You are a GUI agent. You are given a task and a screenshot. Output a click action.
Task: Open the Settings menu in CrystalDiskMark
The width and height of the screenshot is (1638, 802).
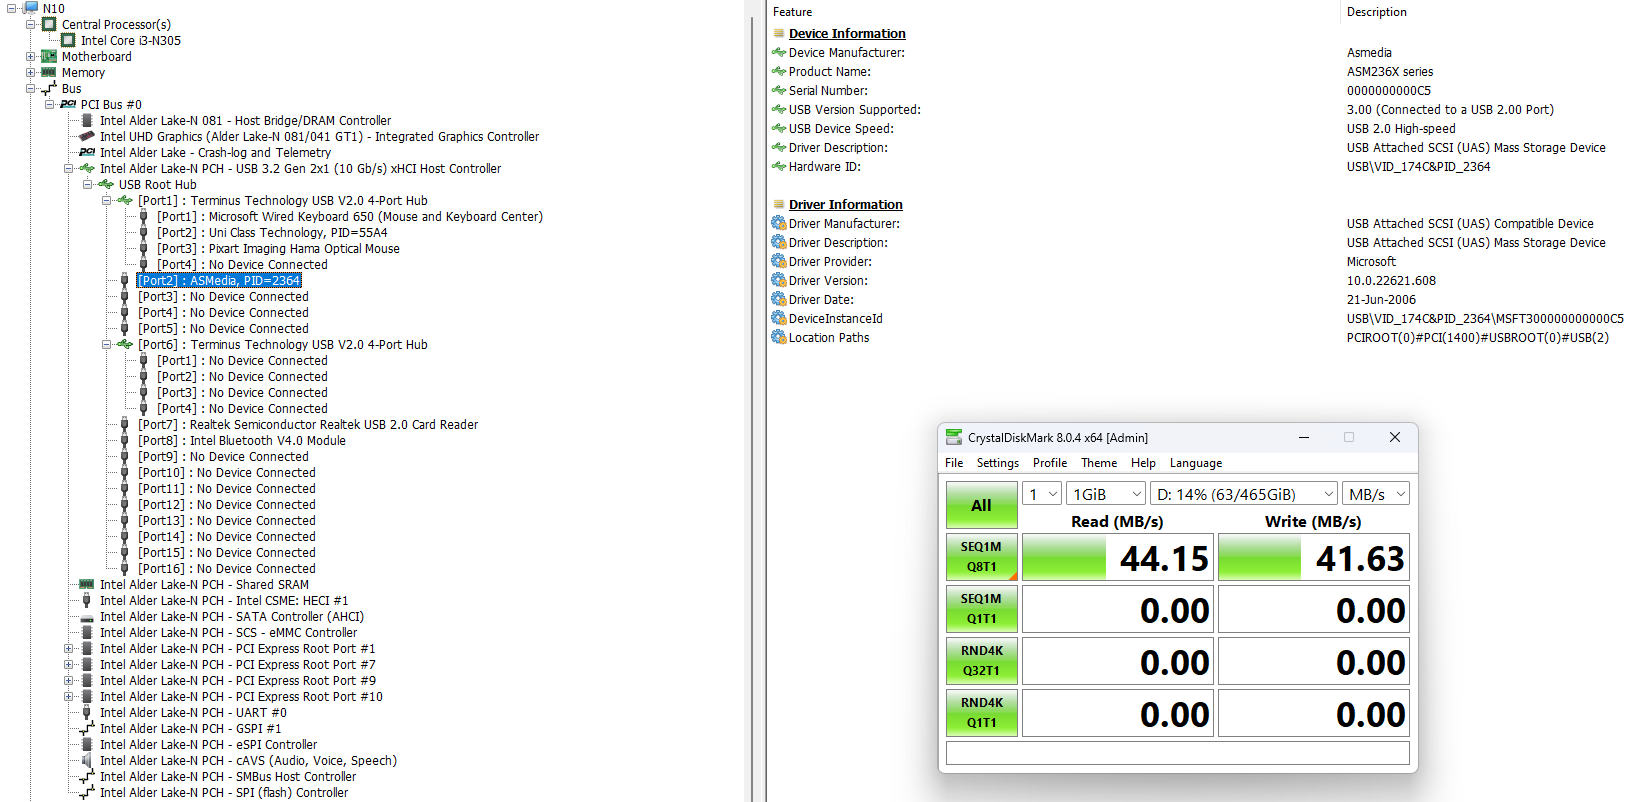pyautogui.click(x=998, y=463)
